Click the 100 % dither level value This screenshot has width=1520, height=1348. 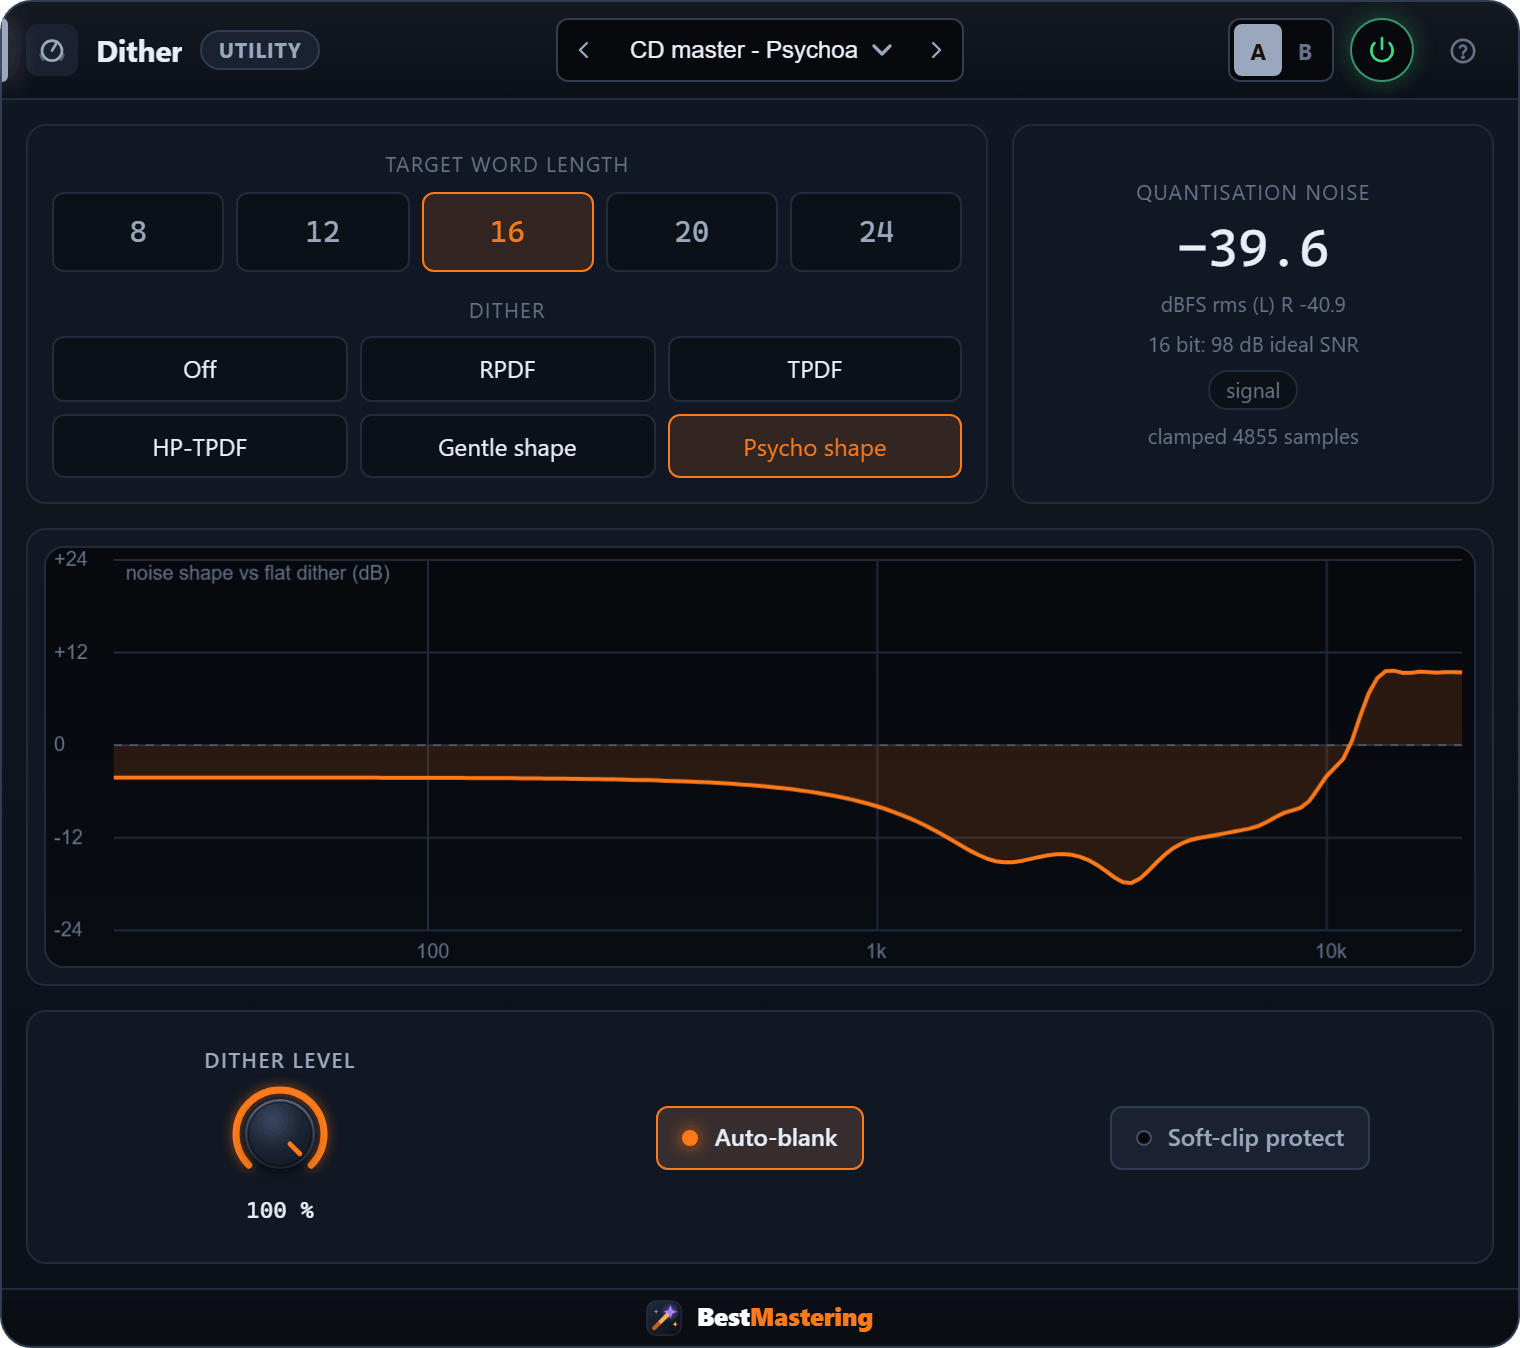tap(280, 1210)
